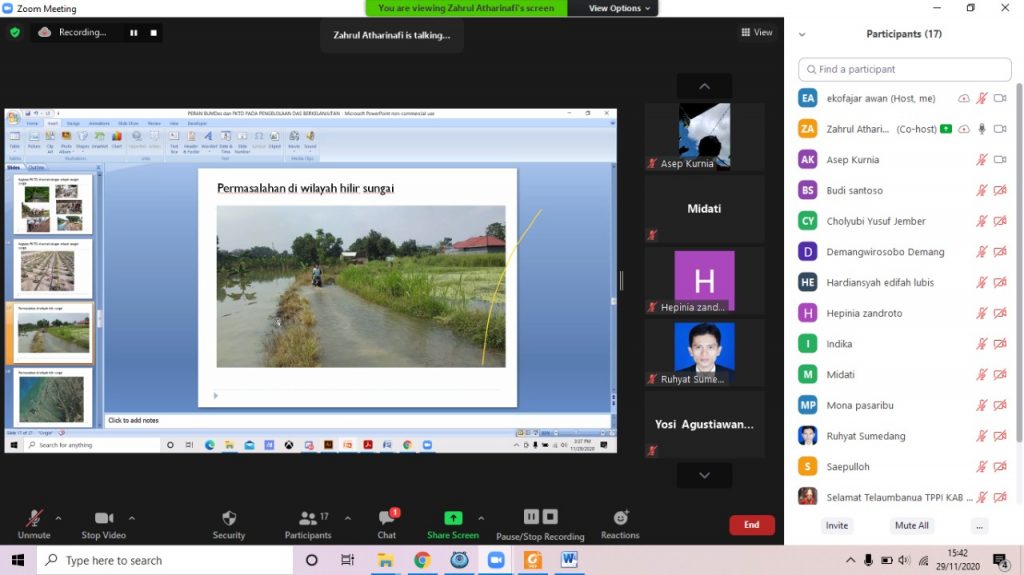Toggle Asep Kurnia's video camera icon
The width and height of the screenshot is (1024, 575).
1000,159
